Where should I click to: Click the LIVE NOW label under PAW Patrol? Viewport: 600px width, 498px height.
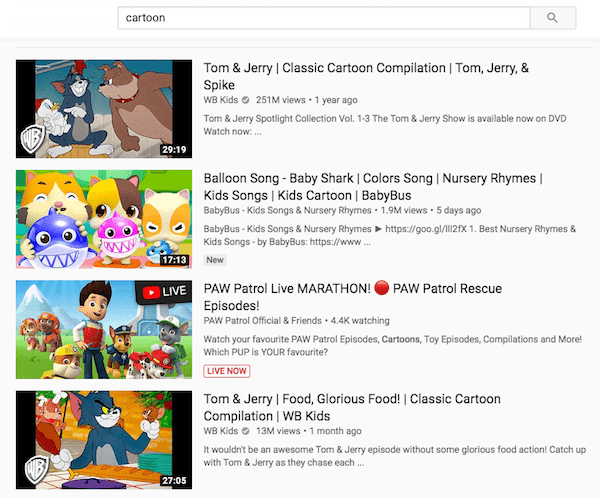click(227, 370)
